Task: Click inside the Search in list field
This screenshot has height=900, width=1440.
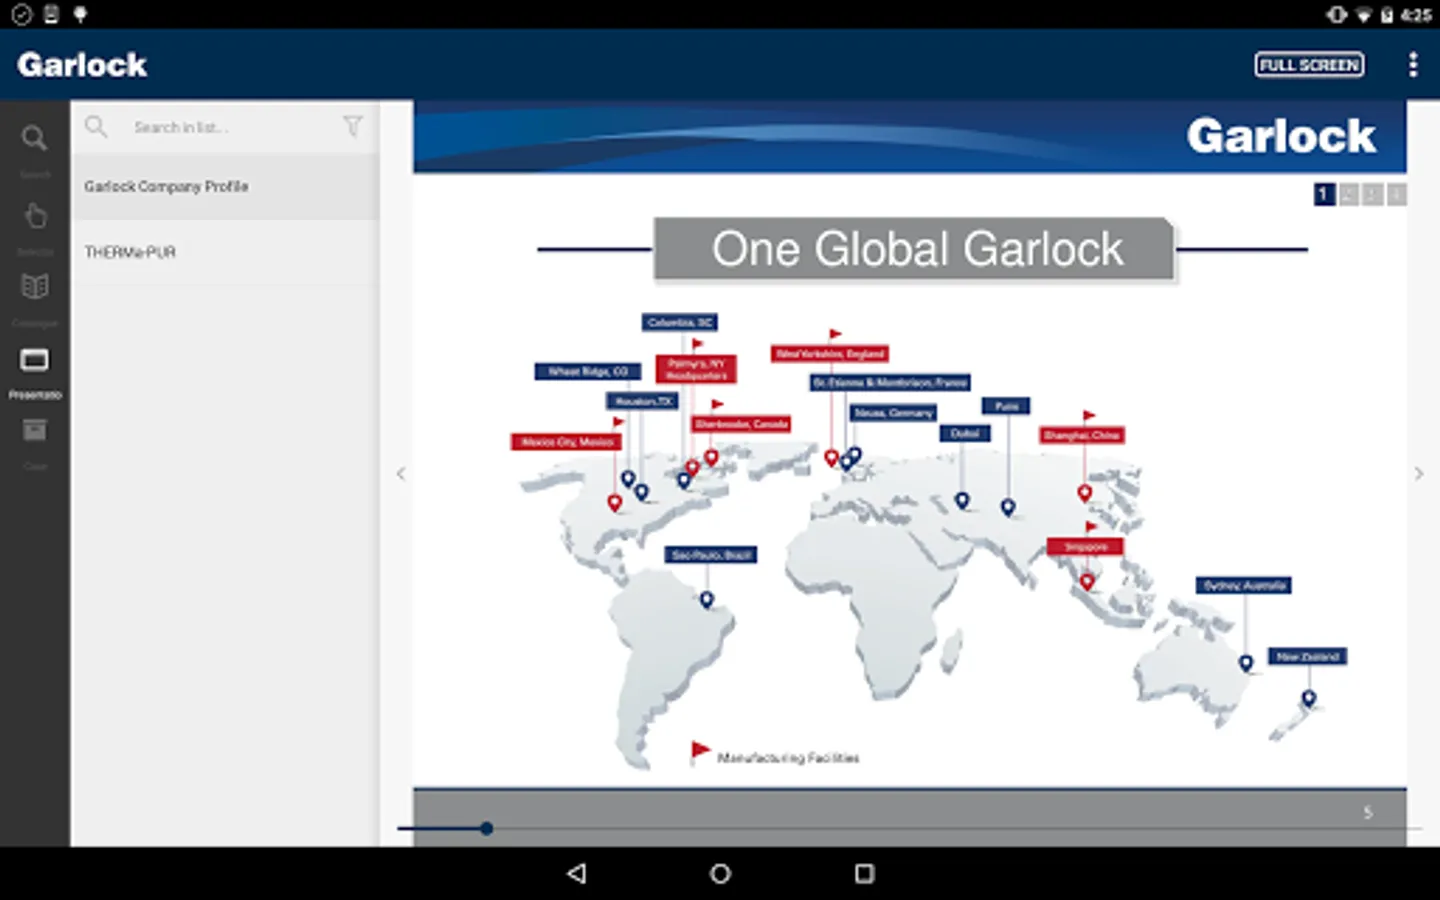Action: click(x=225, y=127)
